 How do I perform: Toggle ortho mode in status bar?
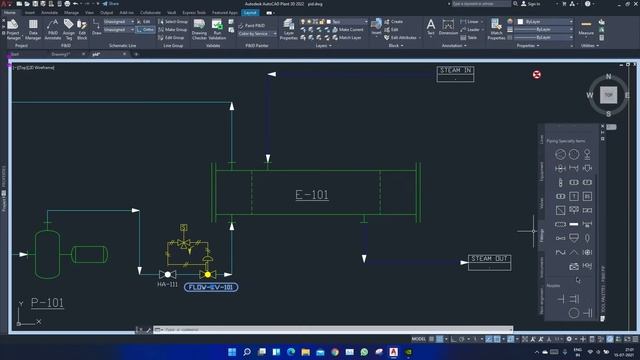(454, 339)
